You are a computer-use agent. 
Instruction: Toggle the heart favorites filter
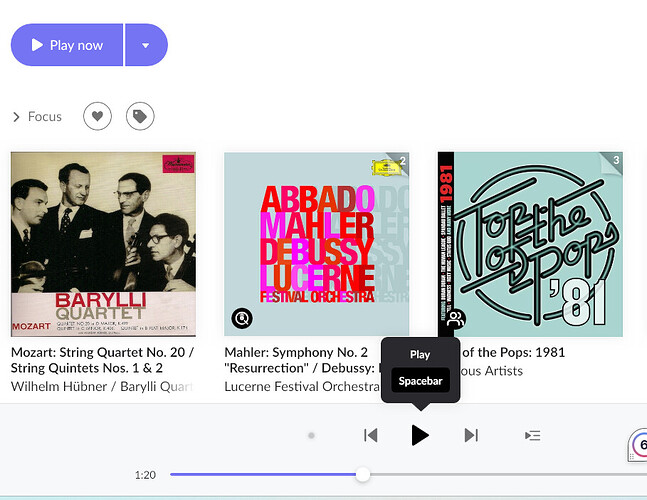click(97, 116)
